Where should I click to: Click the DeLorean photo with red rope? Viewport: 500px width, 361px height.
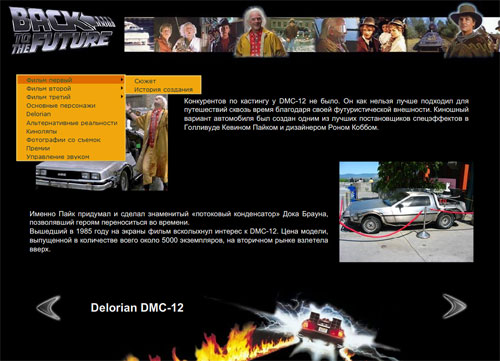pos(406,212)
